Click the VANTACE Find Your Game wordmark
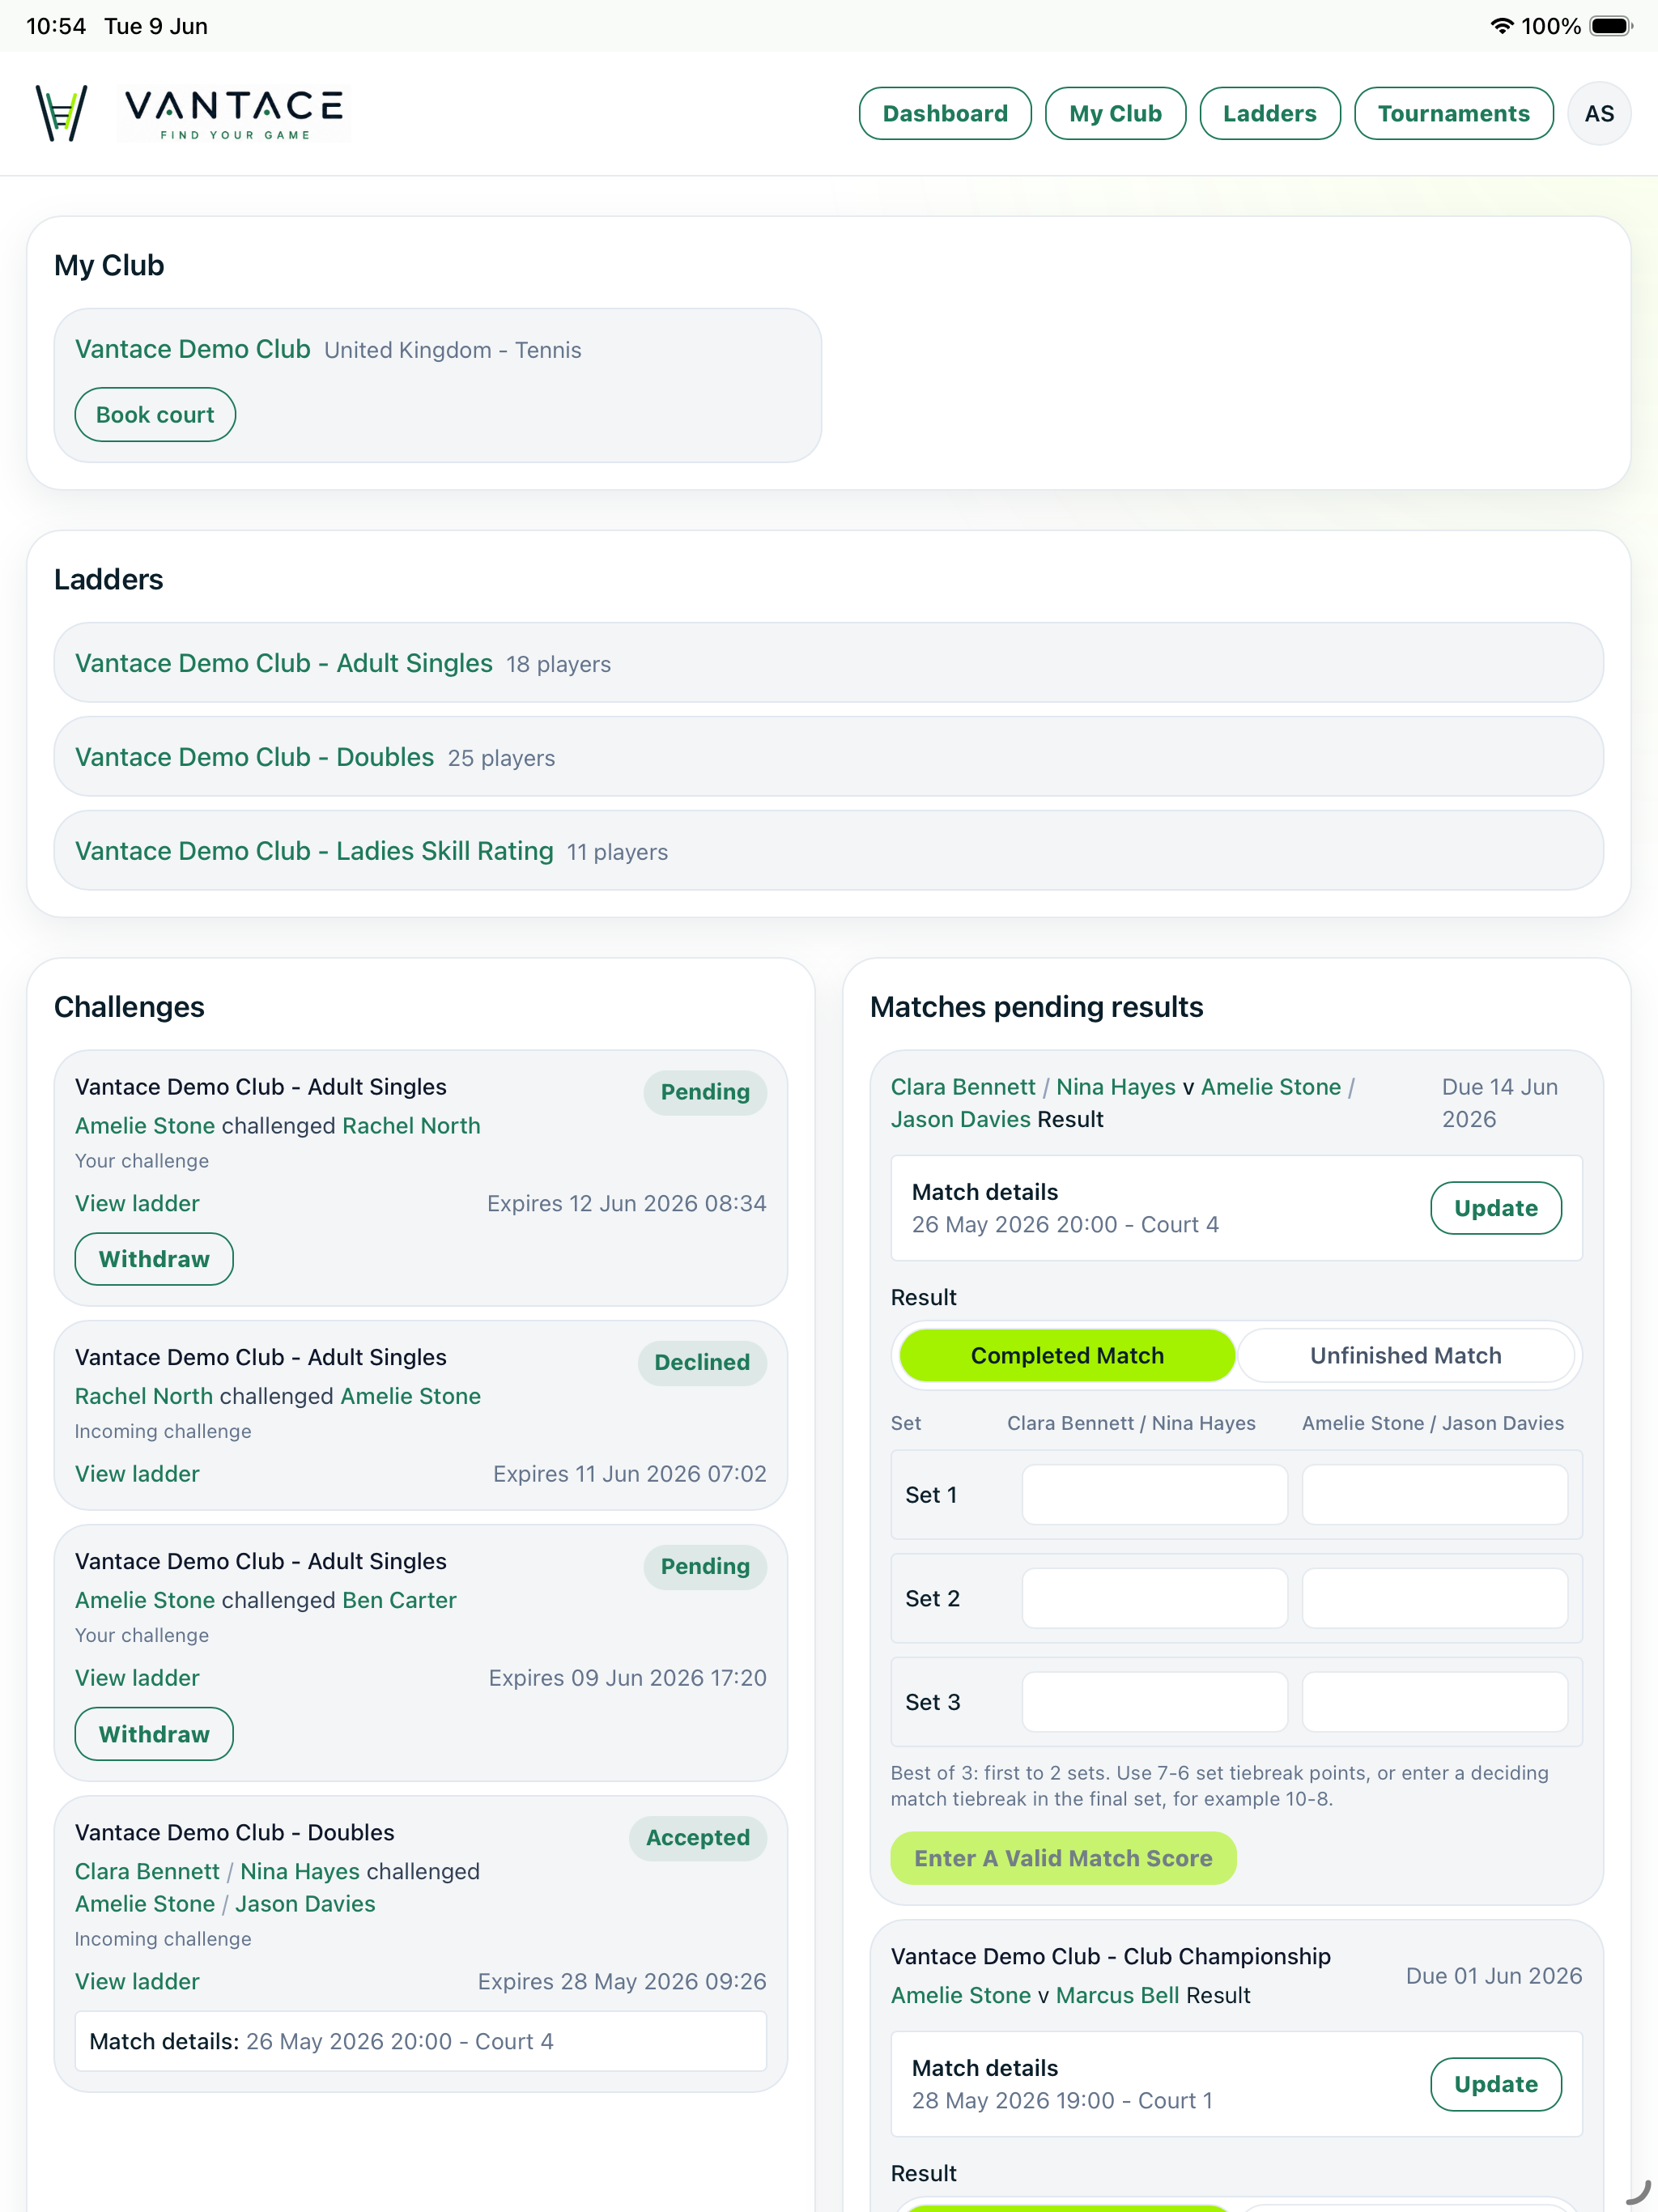1658x2212 pixels. tap(234, 114)
